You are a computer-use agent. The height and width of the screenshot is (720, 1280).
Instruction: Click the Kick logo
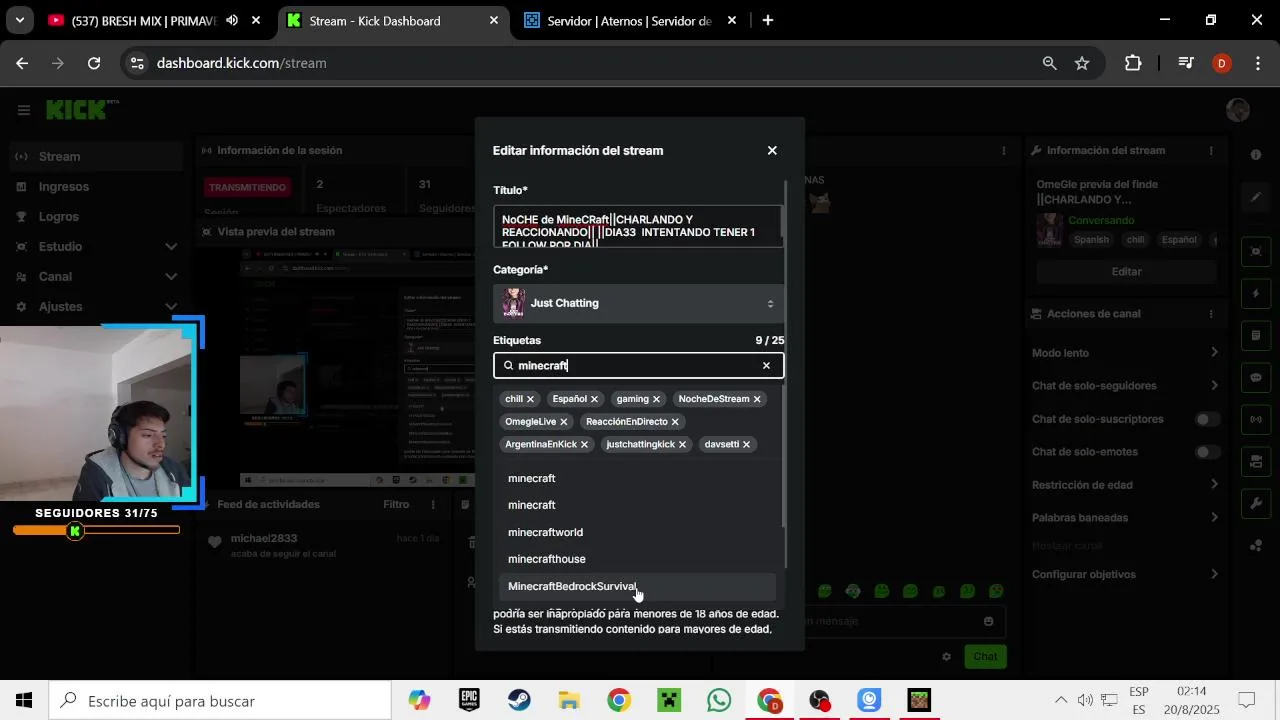(x=81, y=110)
